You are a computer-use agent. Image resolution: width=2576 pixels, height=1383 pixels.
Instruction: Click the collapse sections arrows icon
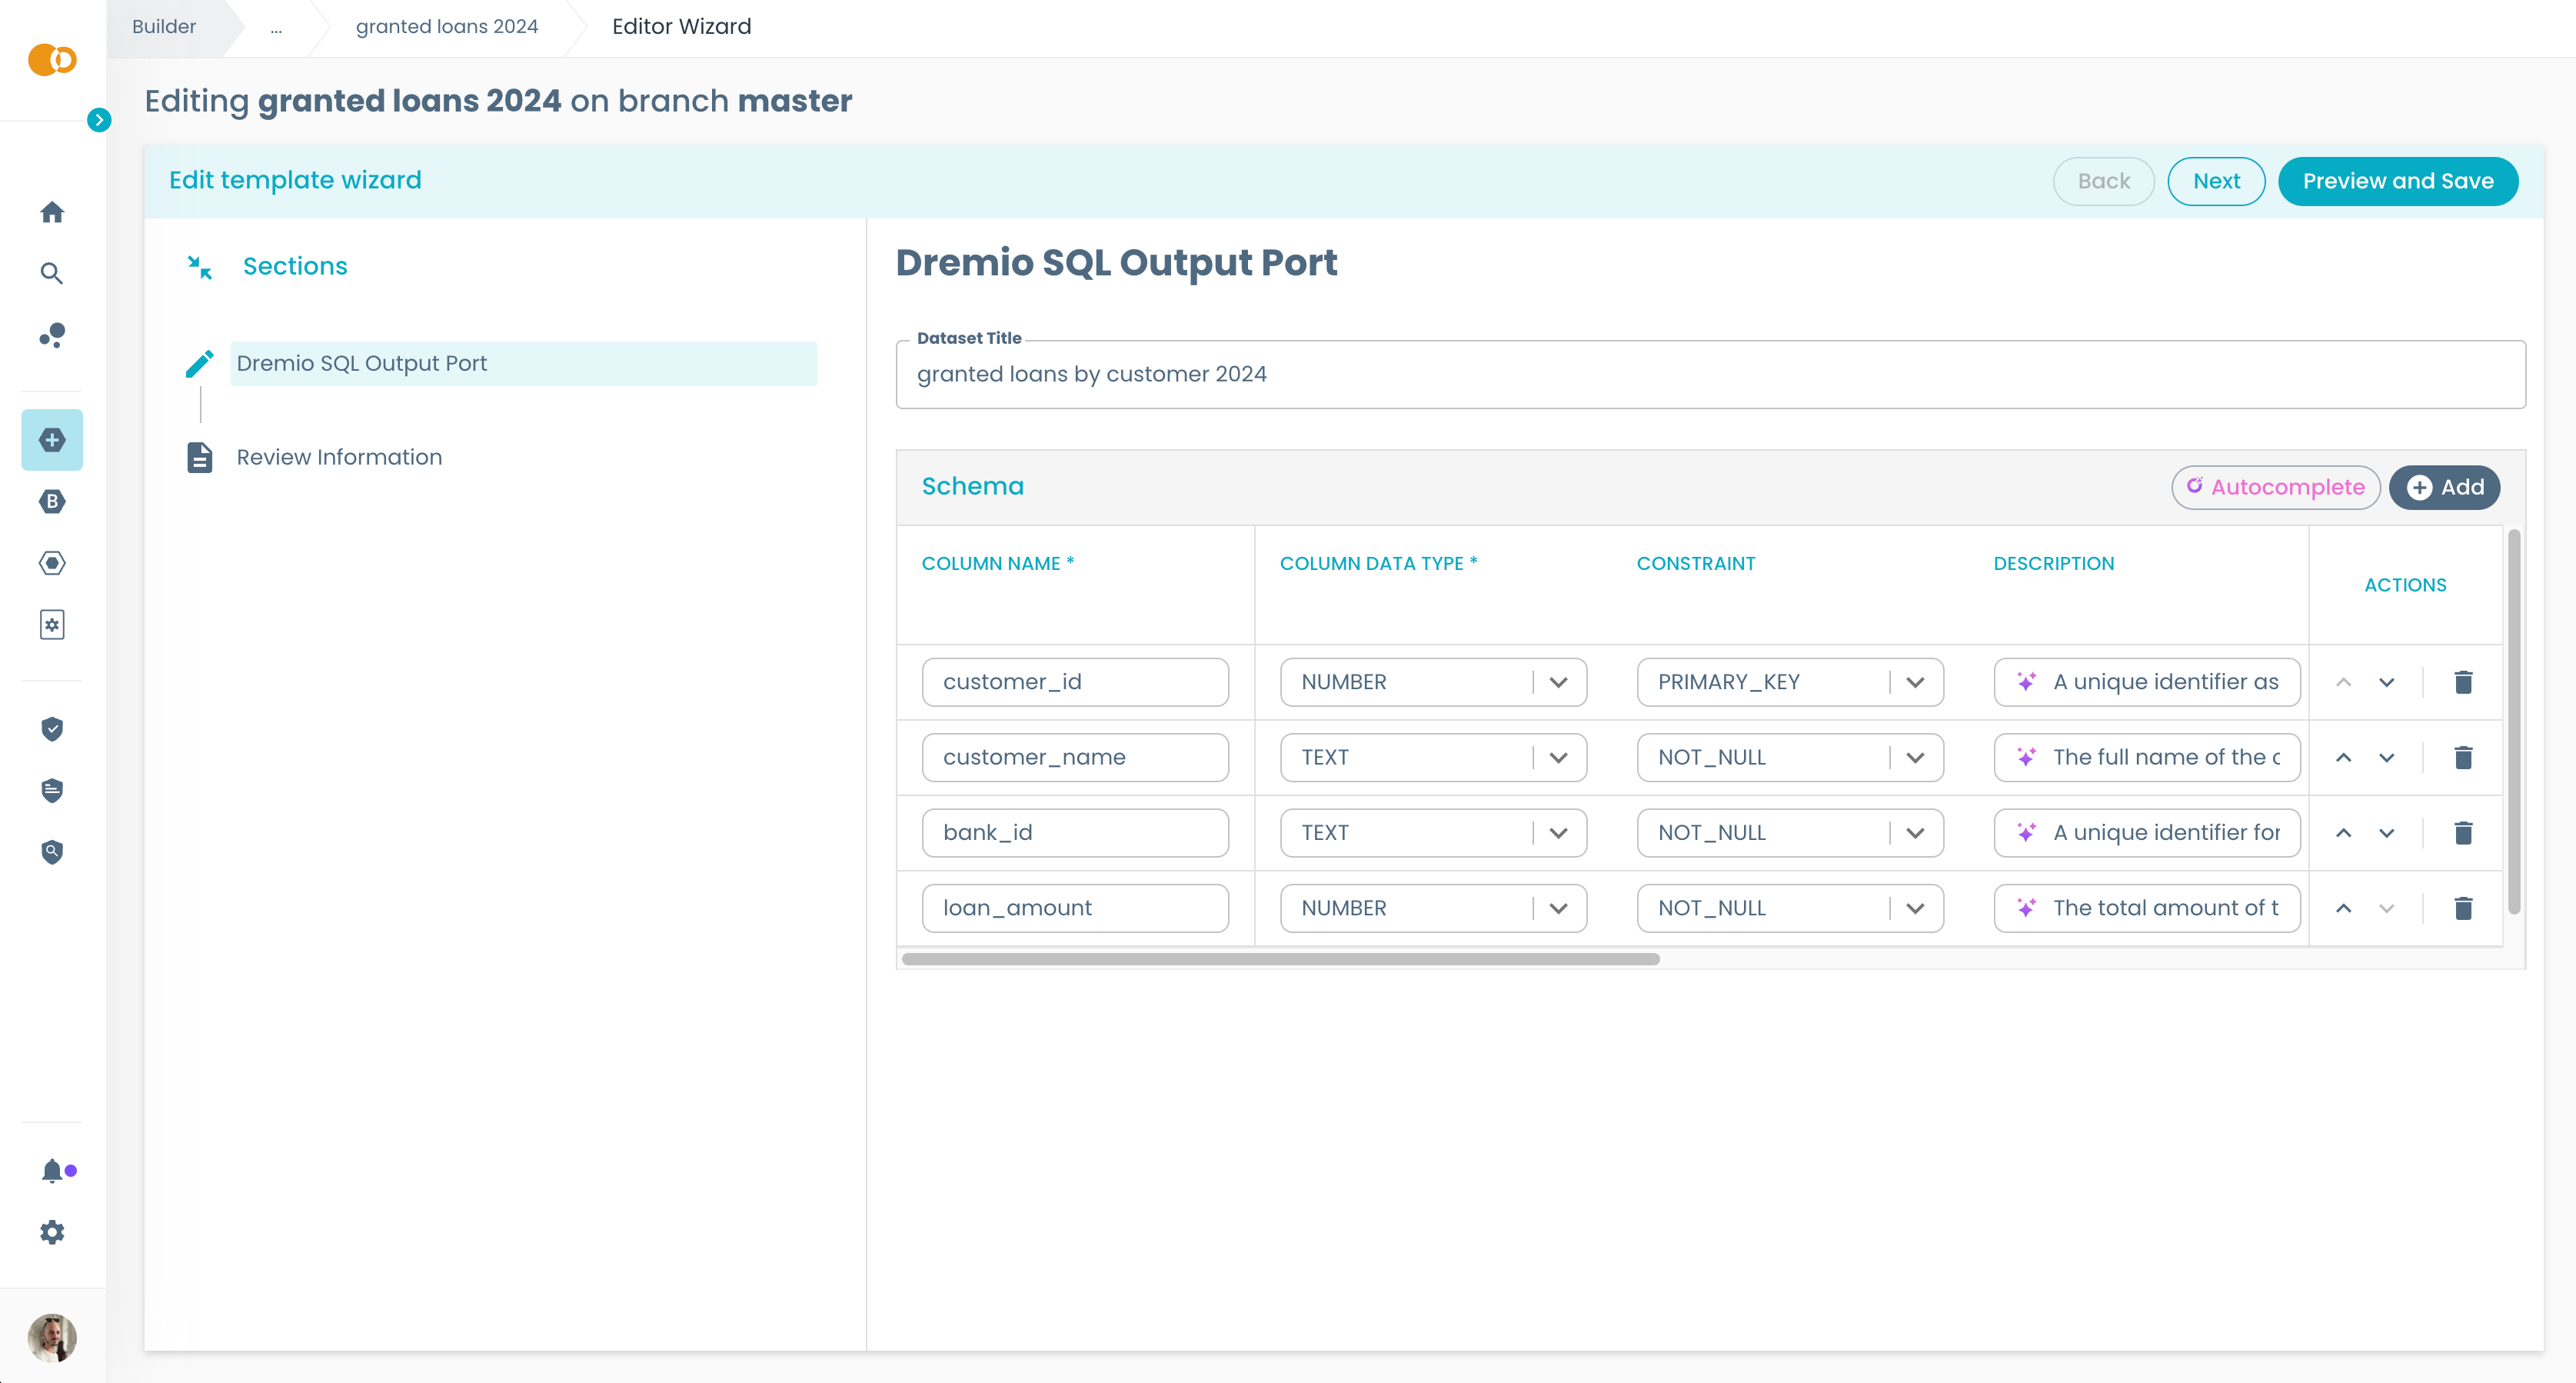tap(200, 267)
